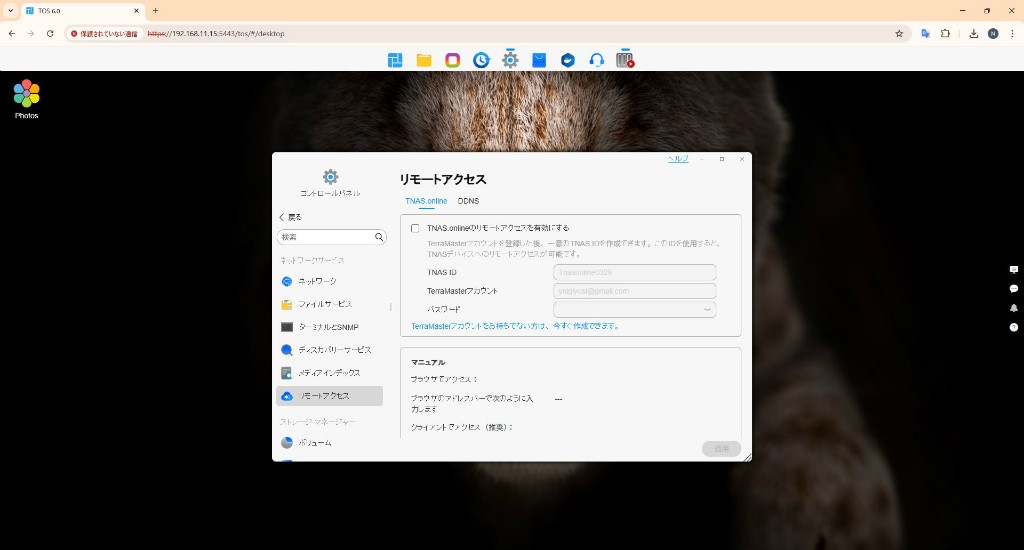This screenshot has width=1024, height=550.
Task: Open the blue backup clock icon in the dock
Action: tap(481, 60)
